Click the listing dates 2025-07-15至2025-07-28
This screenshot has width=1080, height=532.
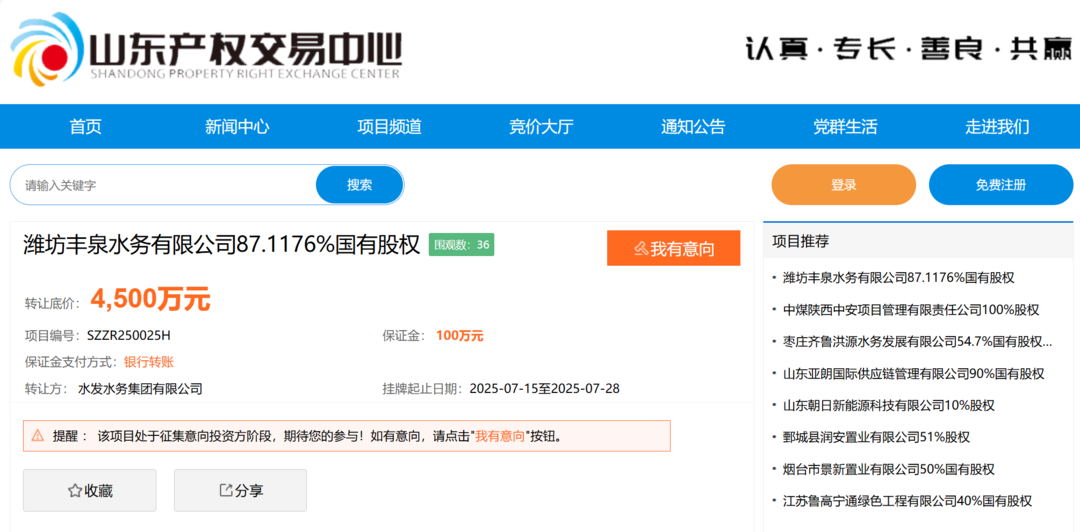click(545, 389)
